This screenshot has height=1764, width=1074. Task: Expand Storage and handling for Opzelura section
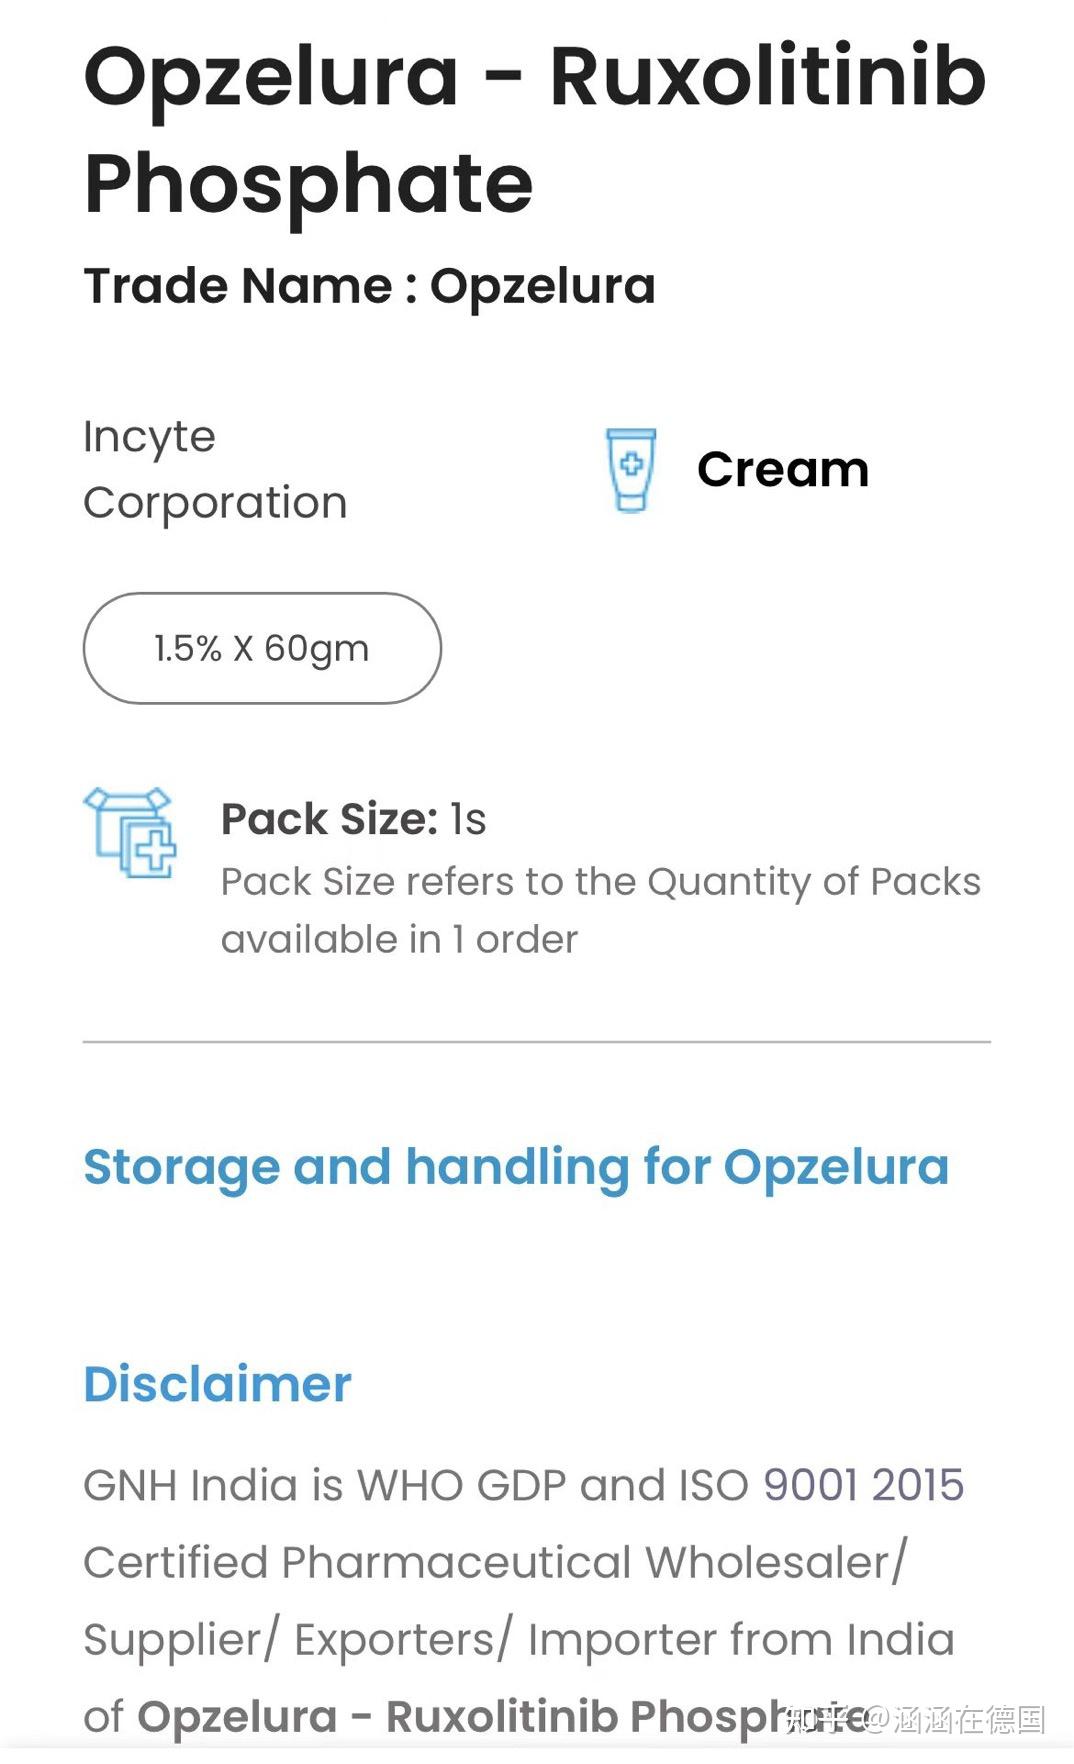click(x=516, y=1167)
